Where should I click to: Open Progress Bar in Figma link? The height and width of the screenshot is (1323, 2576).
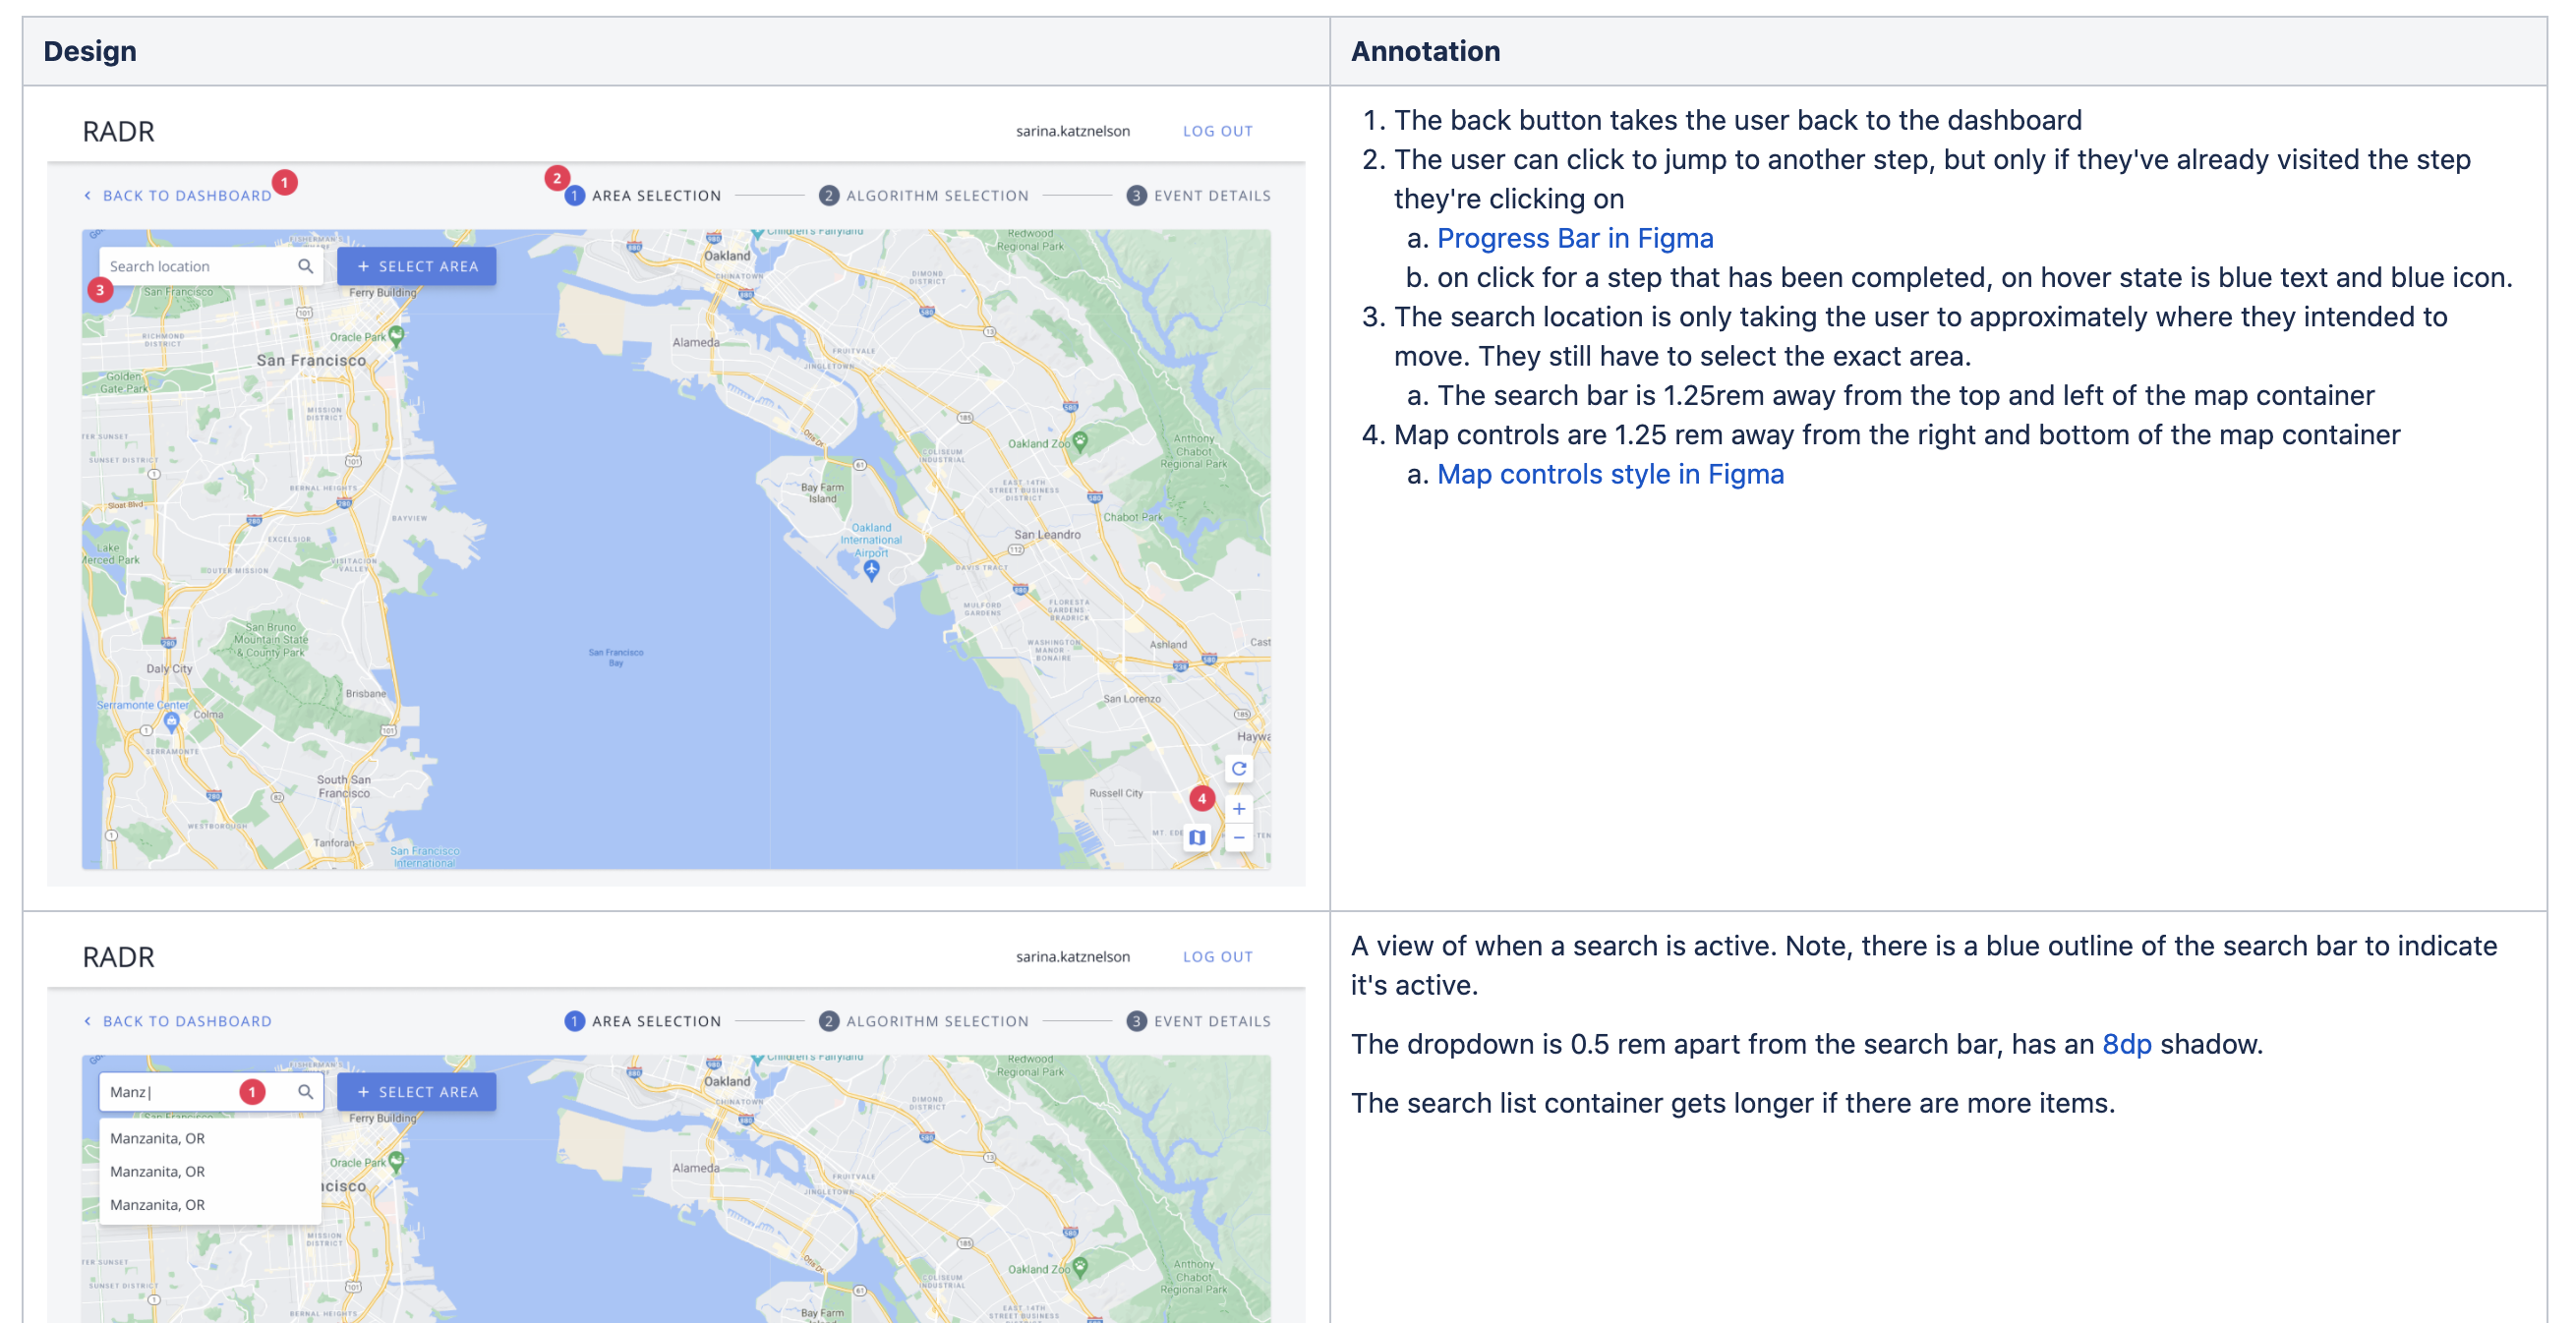1574,238
